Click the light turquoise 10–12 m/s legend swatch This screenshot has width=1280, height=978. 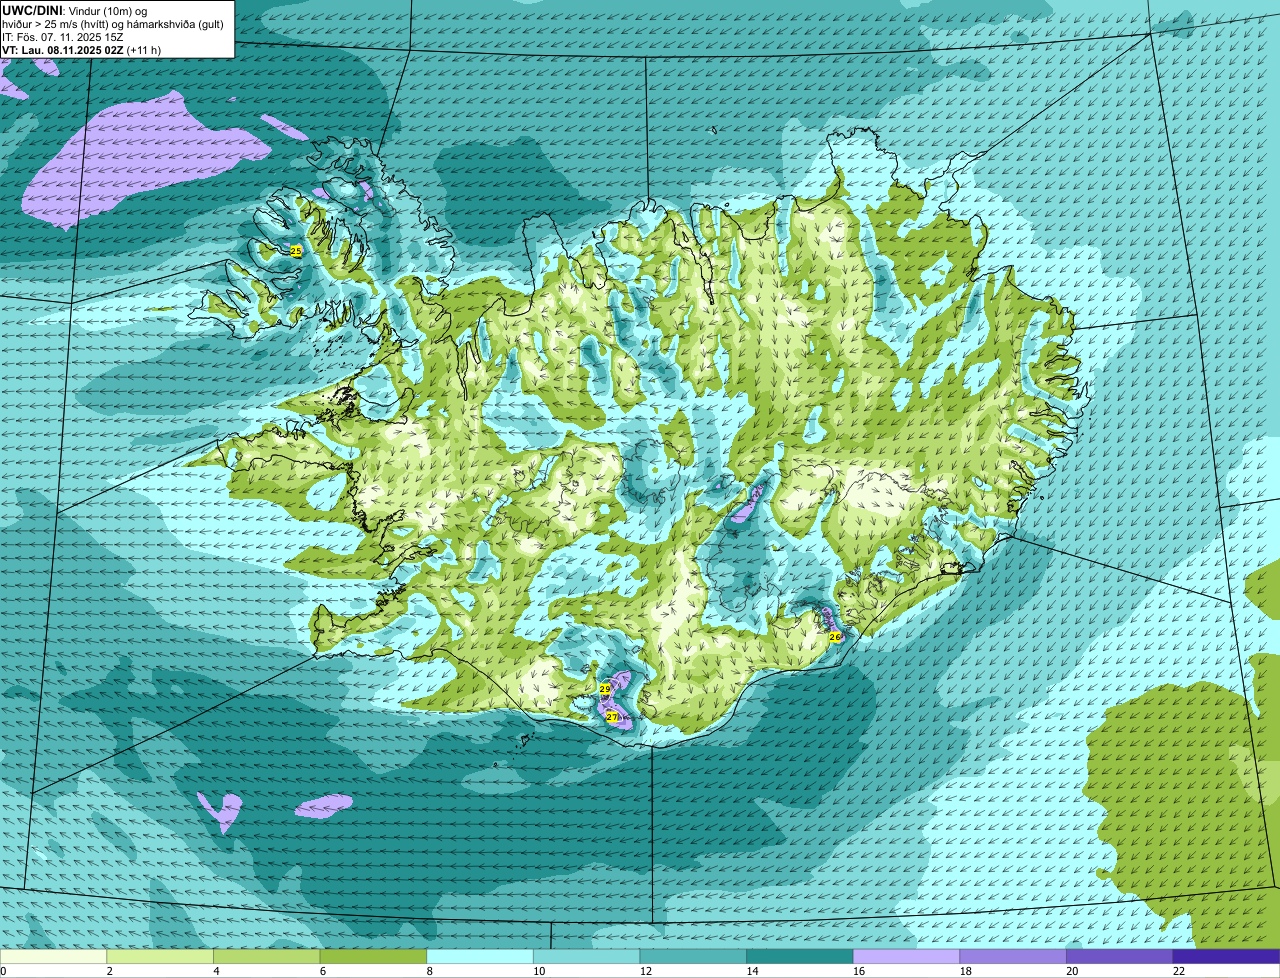586,956
